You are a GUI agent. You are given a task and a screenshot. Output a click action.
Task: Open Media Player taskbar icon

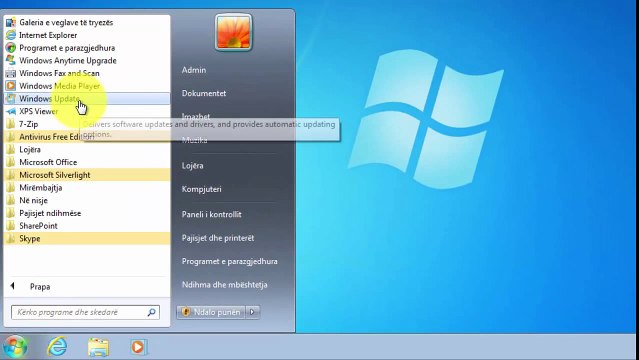tap(138, 347)
